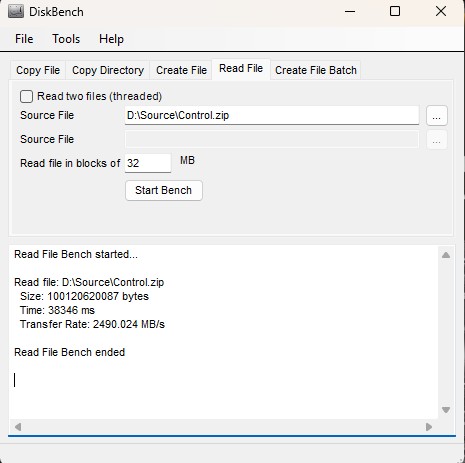Screen dimensions: 465x463
Task: Minimize the DiskBench window
Action: coord(350,12)
